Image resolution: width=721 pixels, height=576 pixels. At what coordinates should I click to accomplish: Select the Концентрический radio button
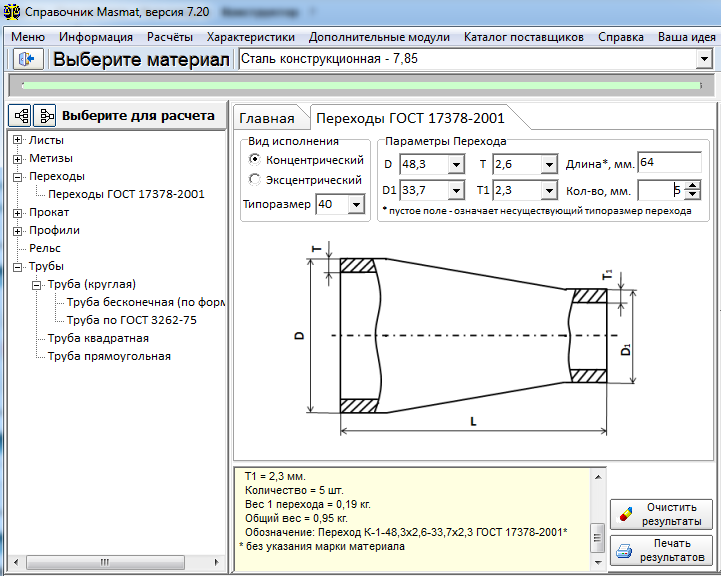tap(255, 160)
